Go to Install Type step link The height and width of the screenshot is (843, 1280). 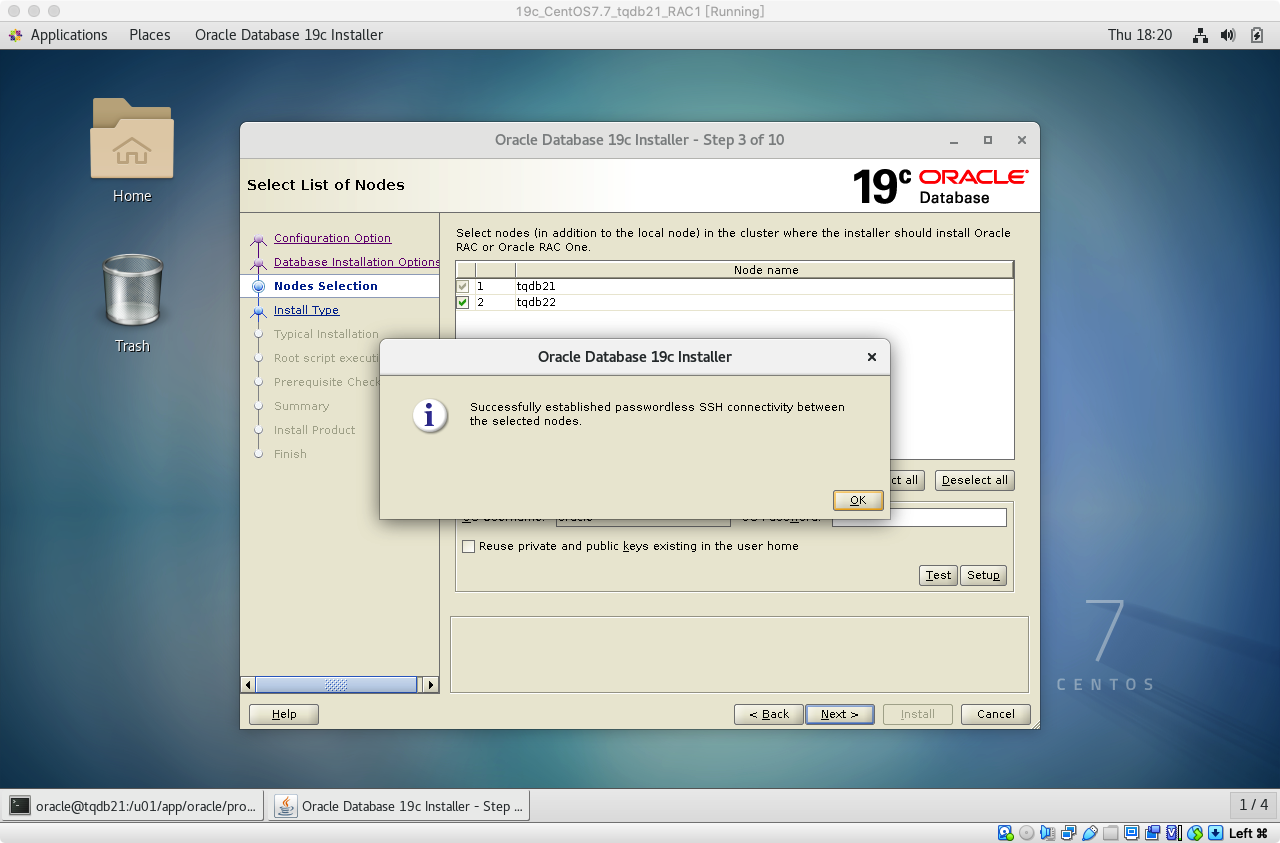tap(306, 310)
